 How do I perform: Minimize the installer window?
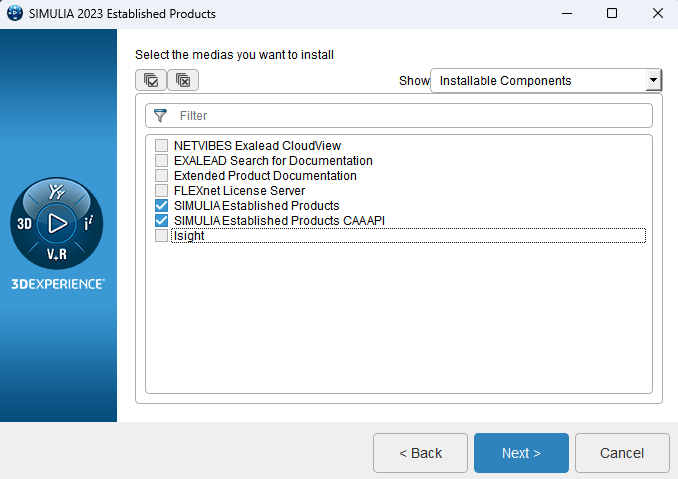tap(566, 13)
